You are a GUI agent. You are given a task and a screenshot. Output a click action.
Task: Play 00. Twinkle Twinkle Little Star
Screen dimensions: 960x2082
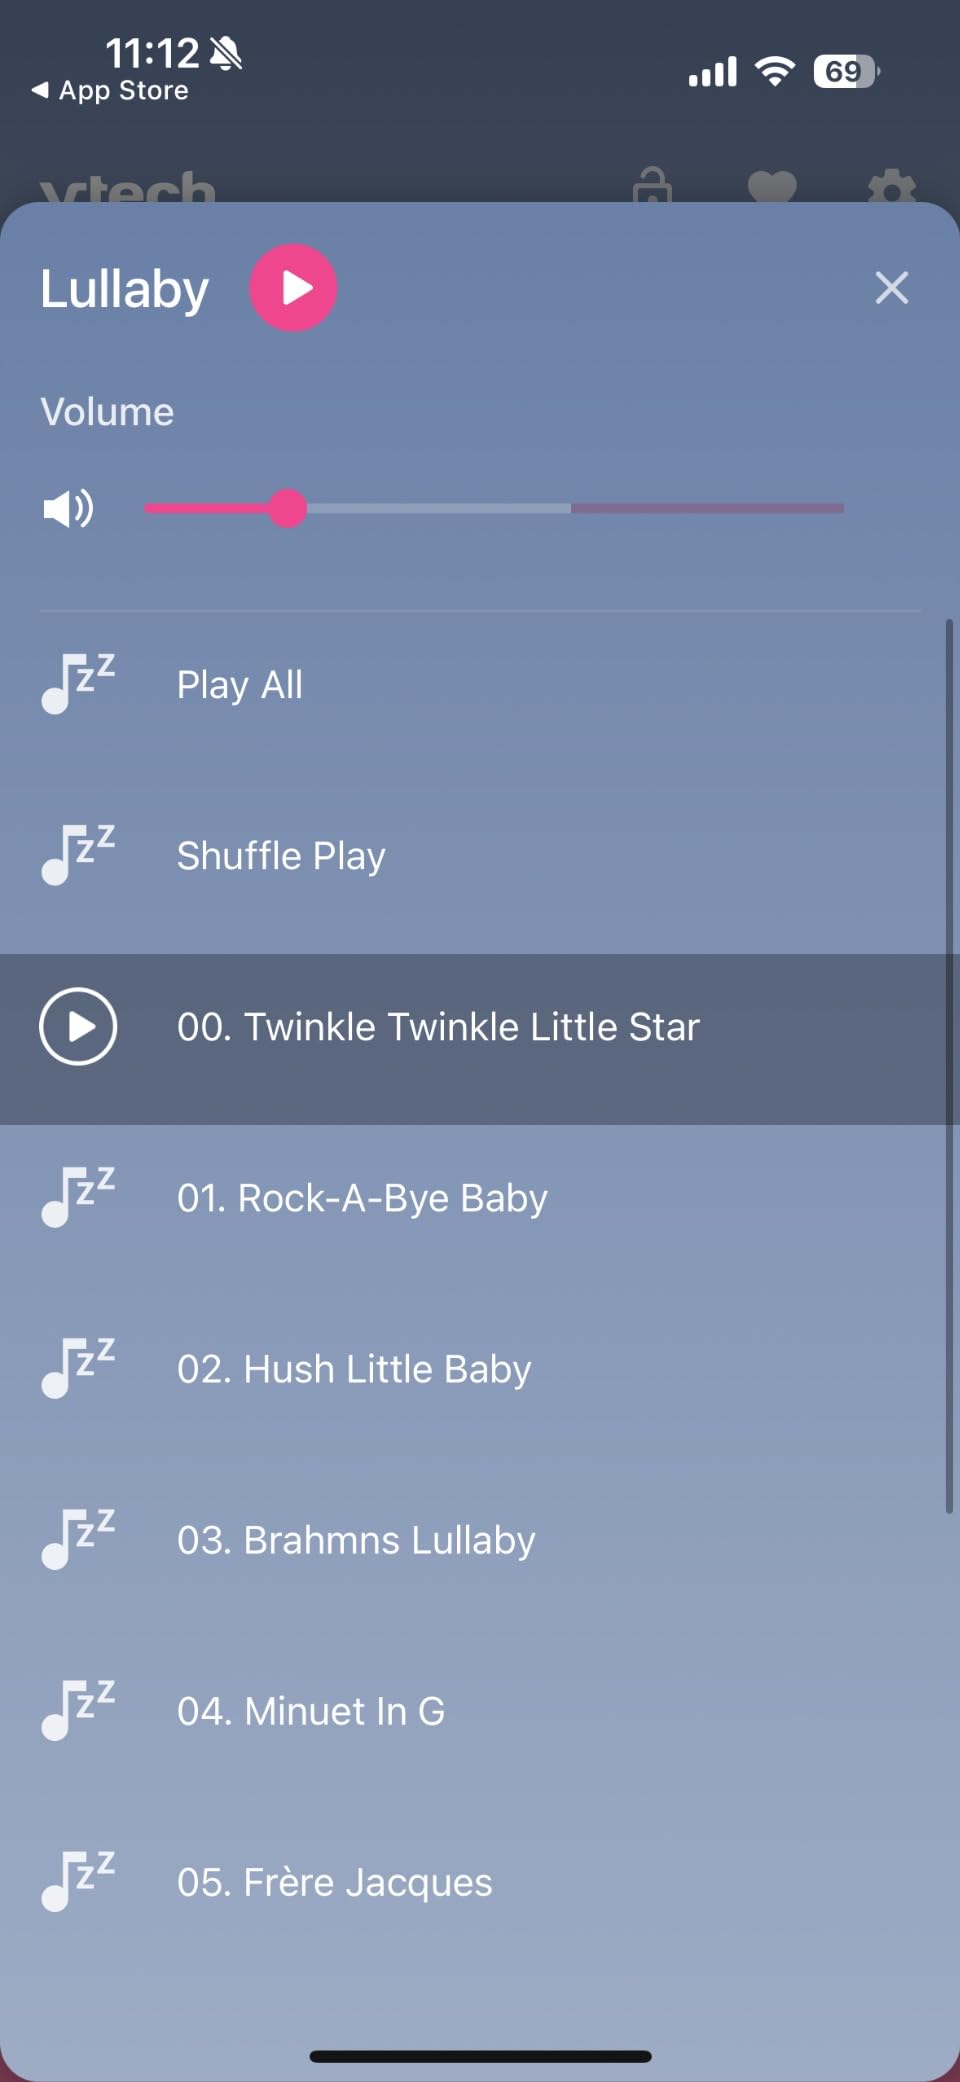click(x=480, y=1027)
